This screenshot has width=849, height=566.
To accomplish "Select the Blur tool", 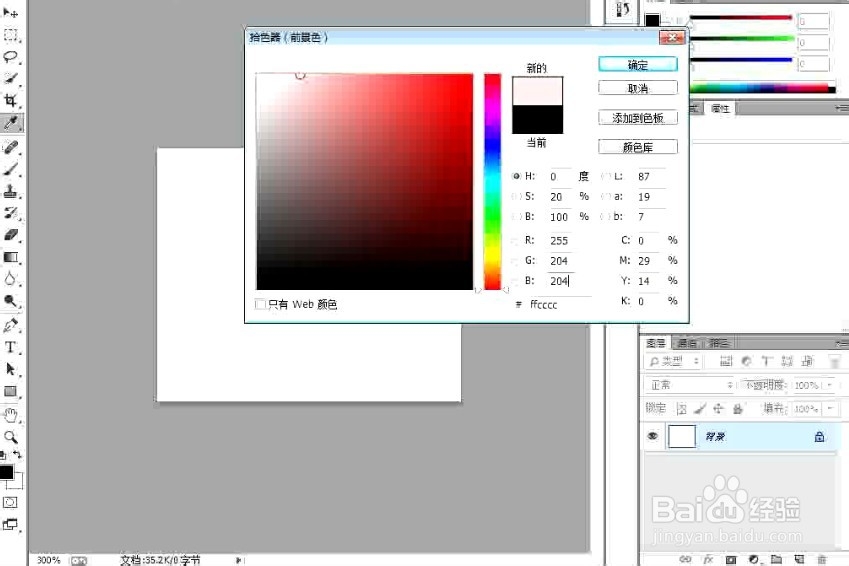I will click(10, 279).
